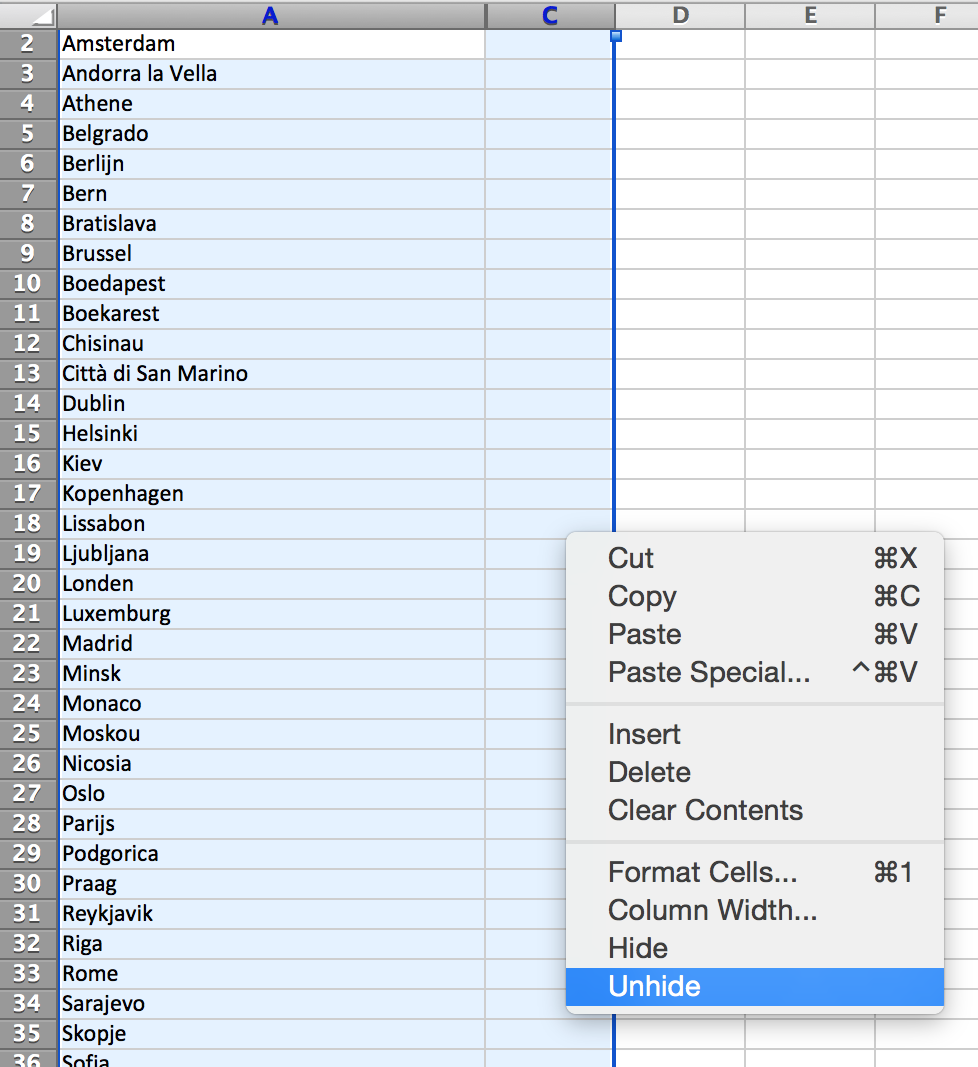
Task: Click Unhide in the context menu
Action: (654, 987)
